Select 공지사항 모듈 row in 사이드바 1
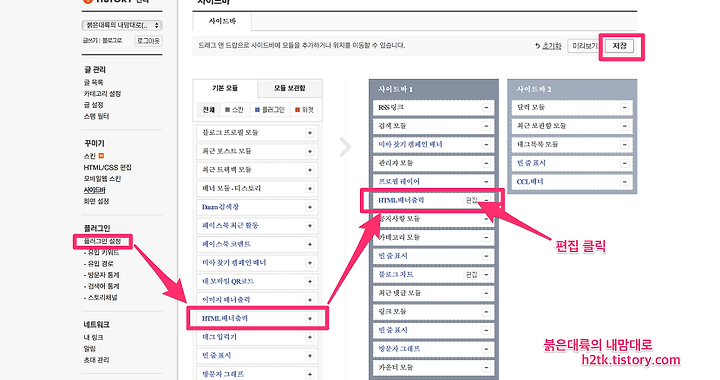720x380 pixels. [433, 219]
